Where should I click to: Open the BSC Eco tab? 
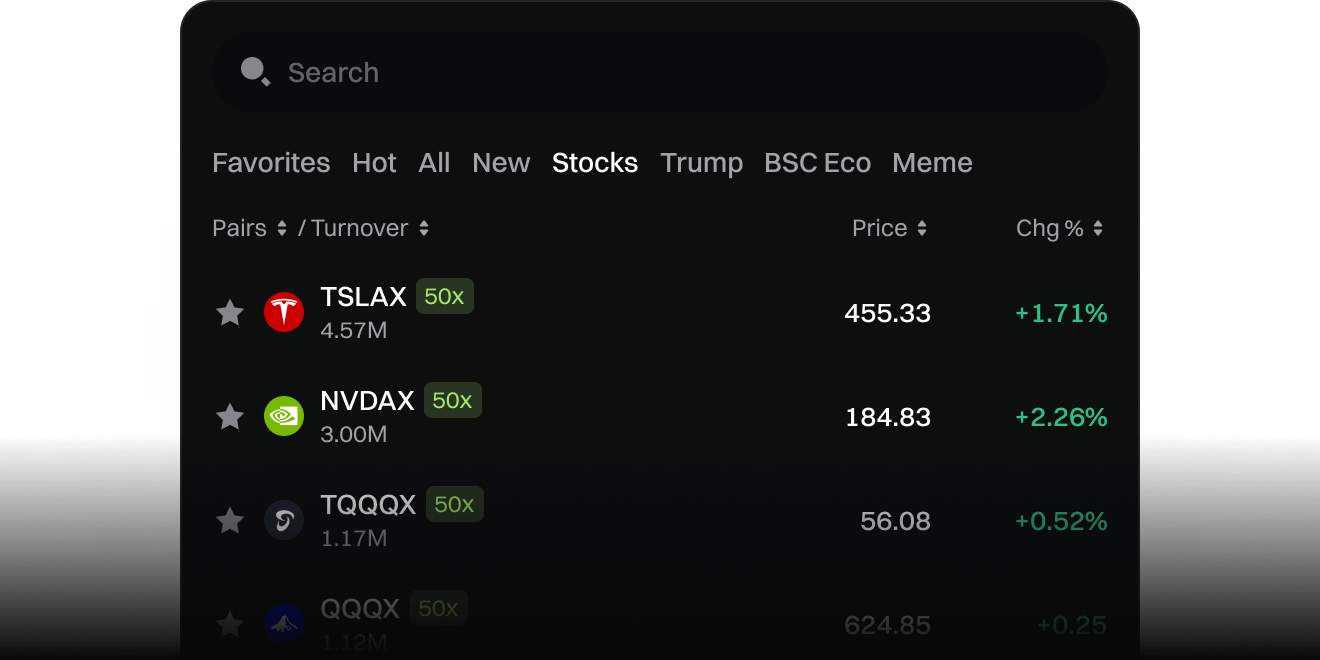817,163
